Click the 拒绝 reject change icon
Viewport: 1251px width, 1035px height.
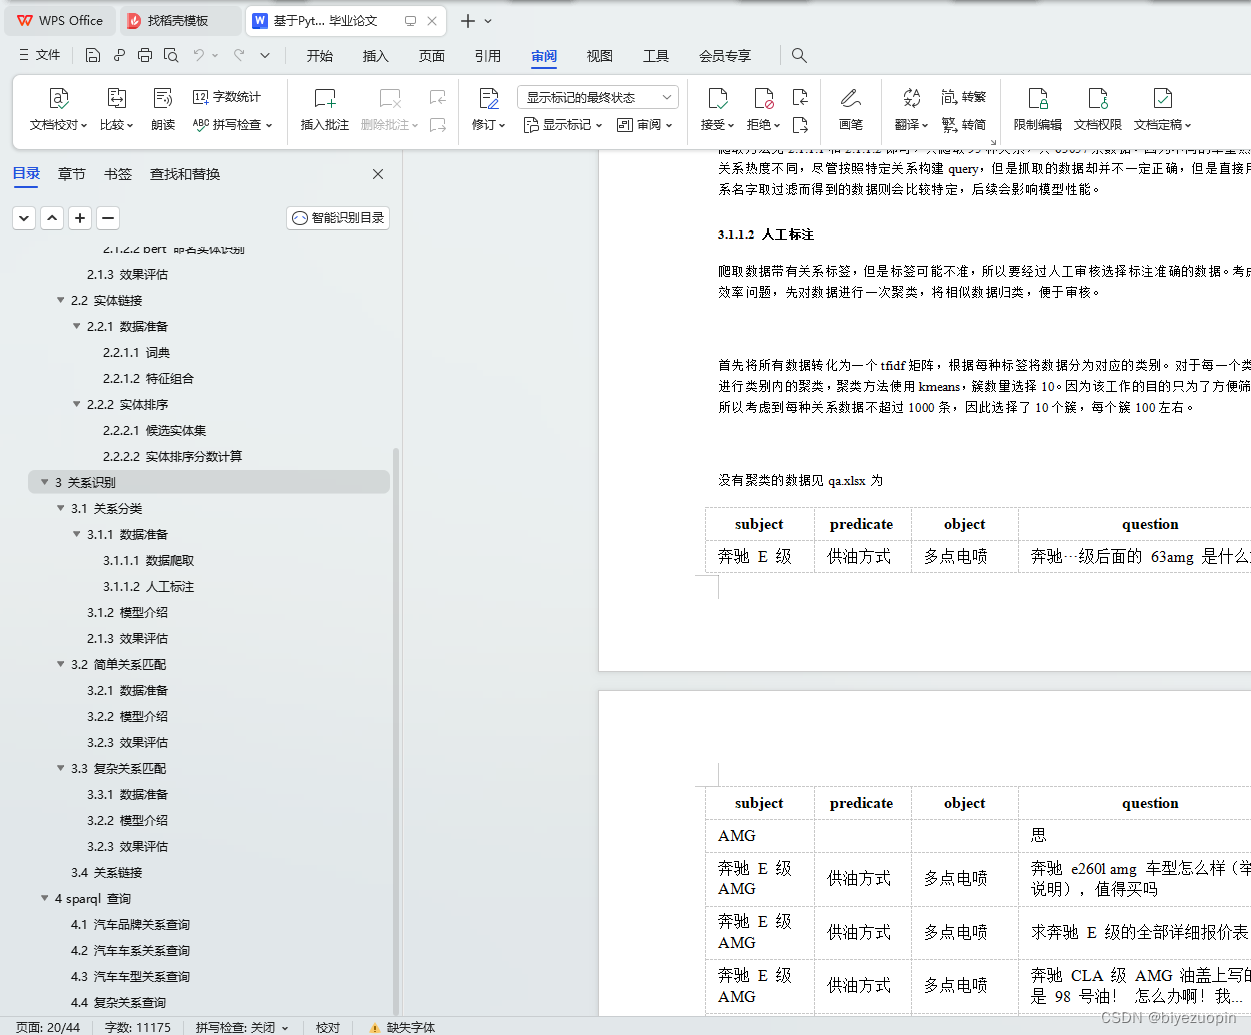tap(764, 98)
